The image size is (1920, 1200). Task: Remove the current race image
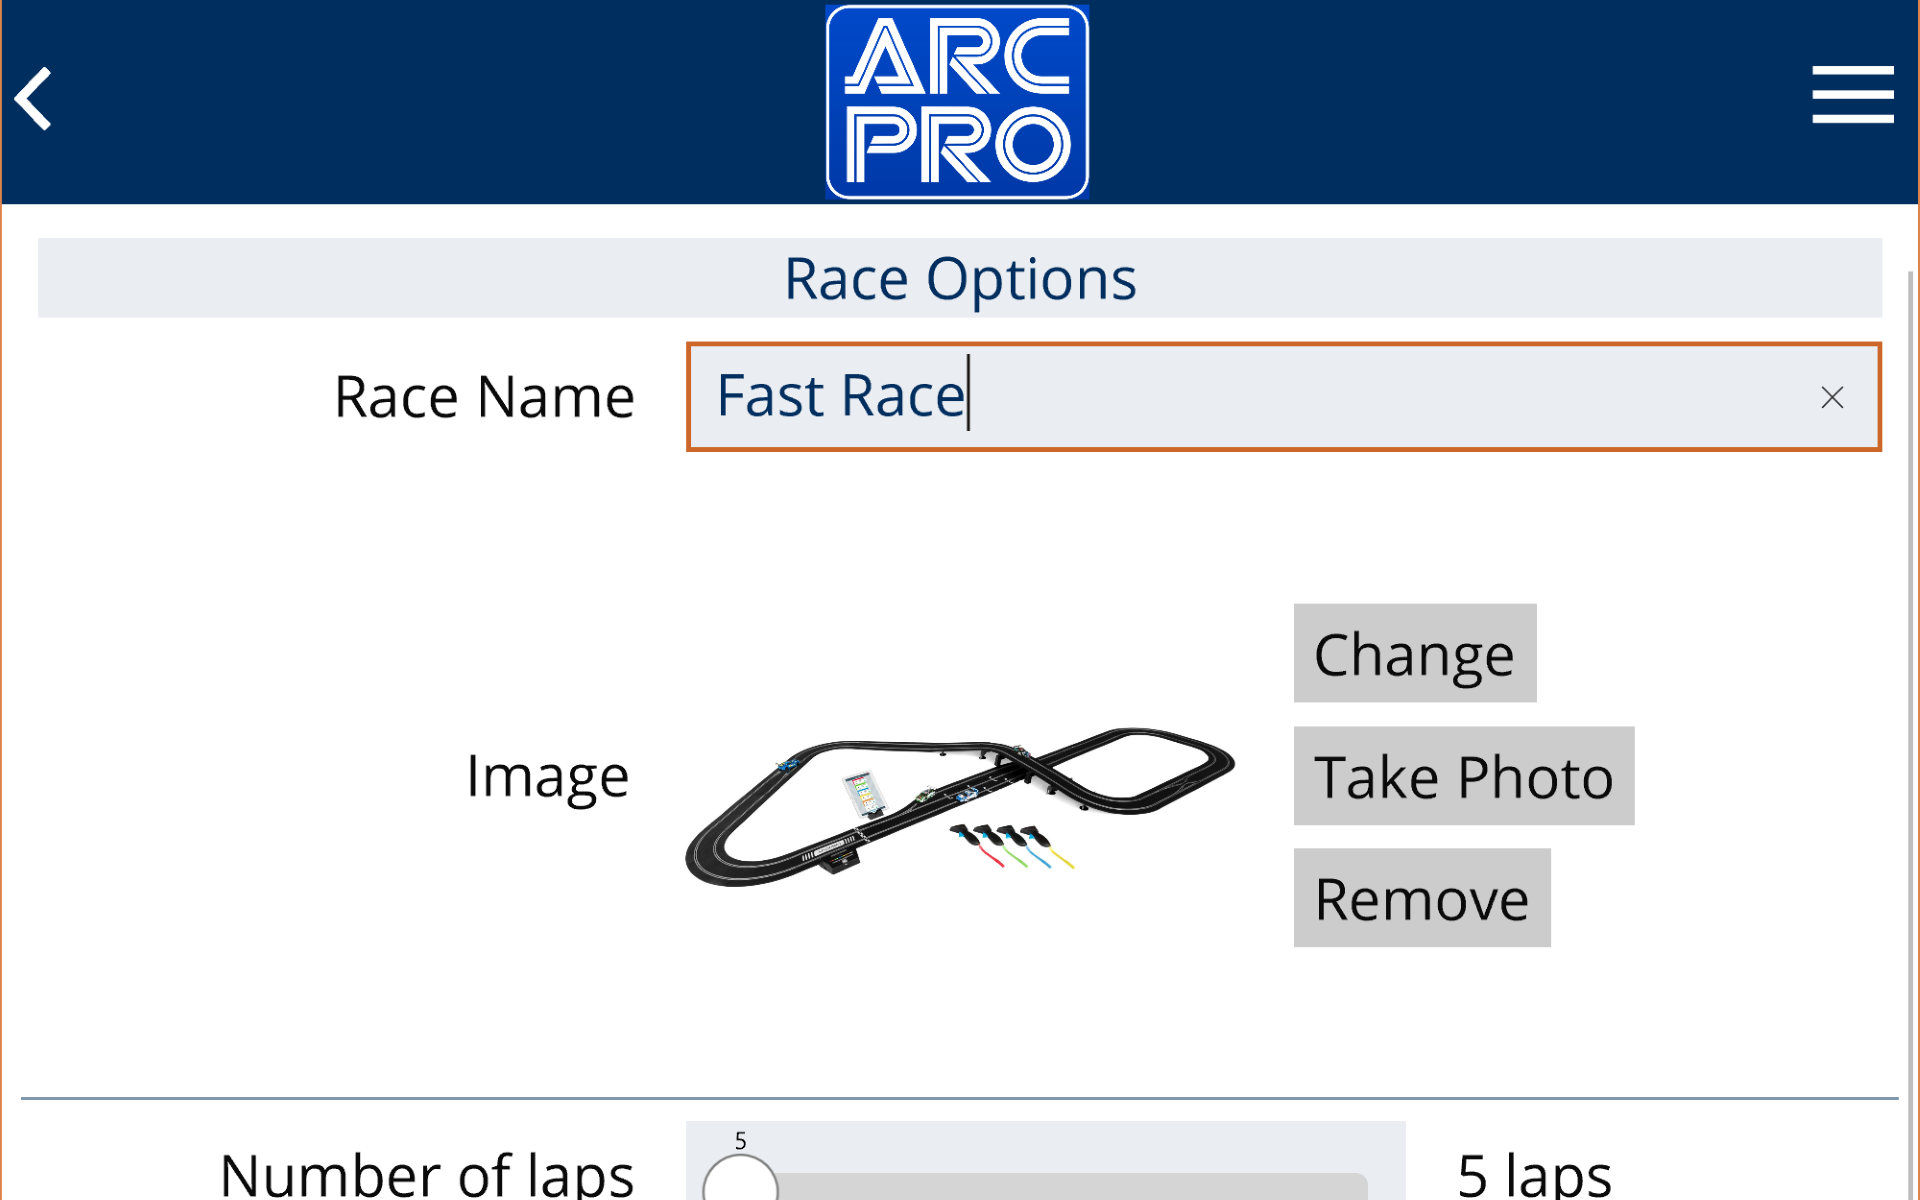point(1422,897)
